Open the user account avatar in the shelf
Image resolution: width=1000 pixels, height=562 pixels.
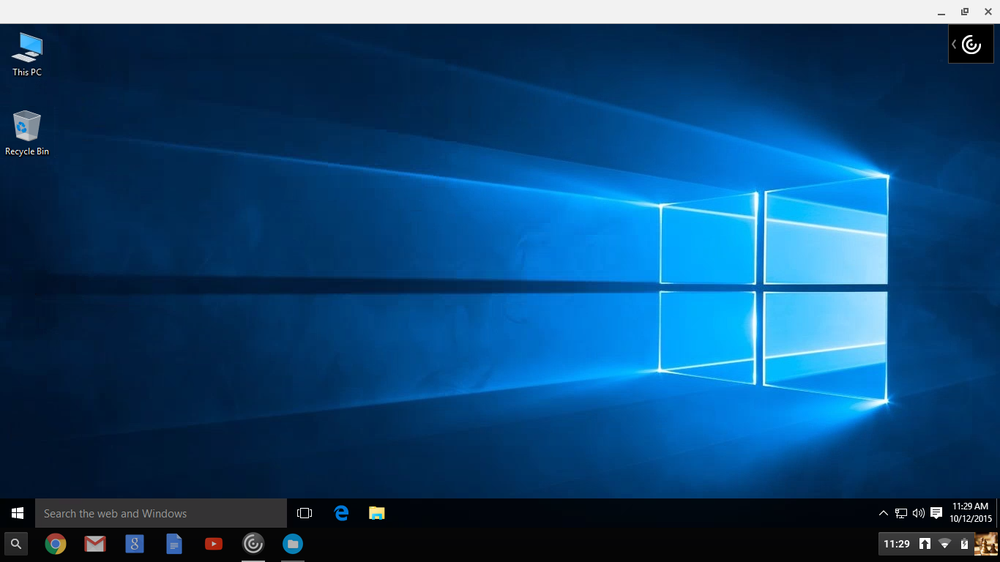(985, 544)
